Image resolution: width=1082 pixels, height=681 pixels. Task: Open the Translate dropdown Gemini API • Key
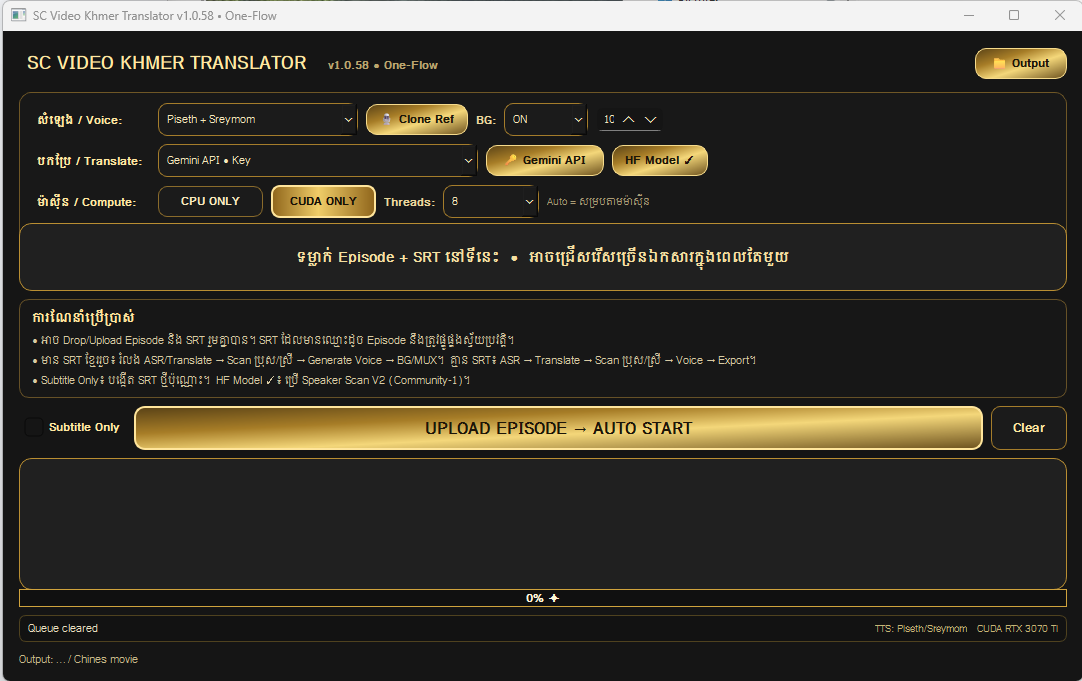click(317, 160)
